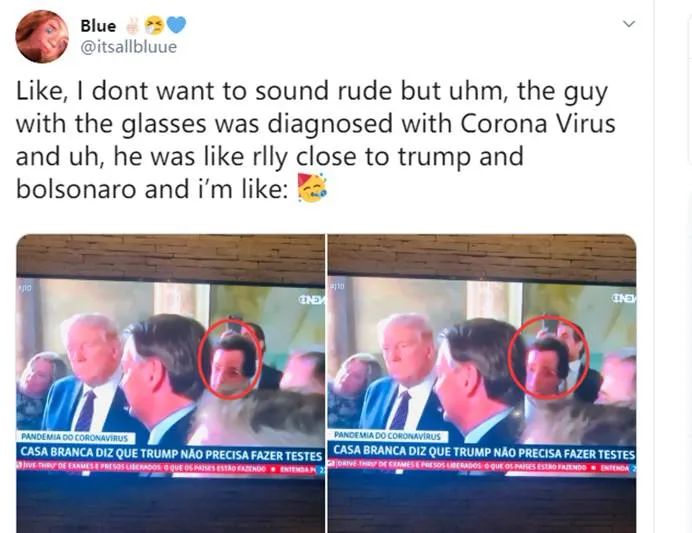The image size is (692, 533).
Task: Click the party face emoji ending tweet
Action: point(312,188)
